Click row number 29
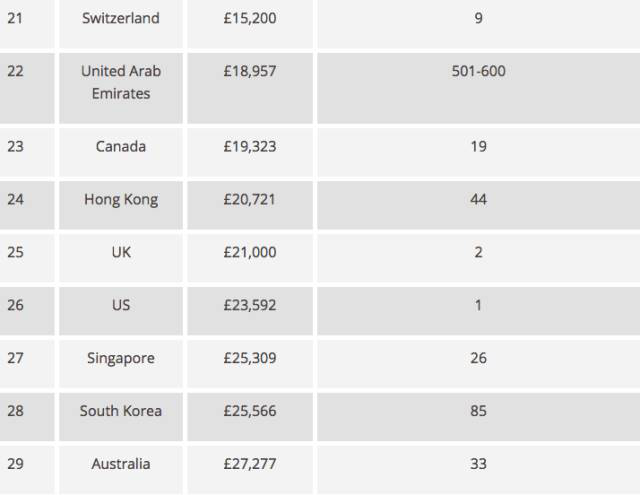This screenshot has width=640, height=495. tap(15, 464)
